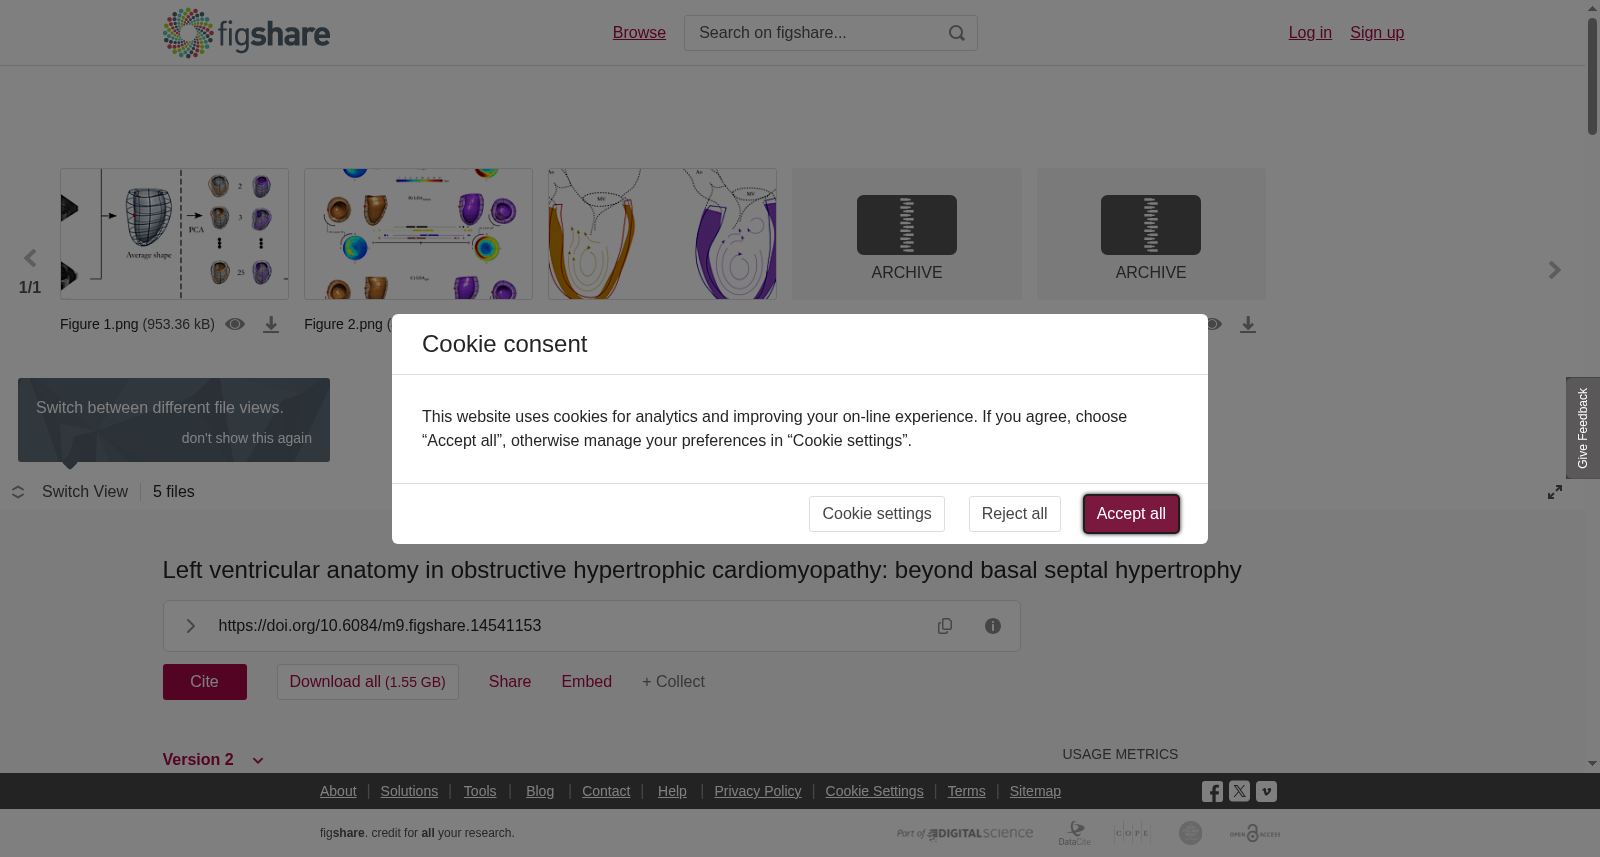Screen dimensions: 1600x857
Task: Copy the DOI link with the copy icon
Action: (x=945, y=626)
